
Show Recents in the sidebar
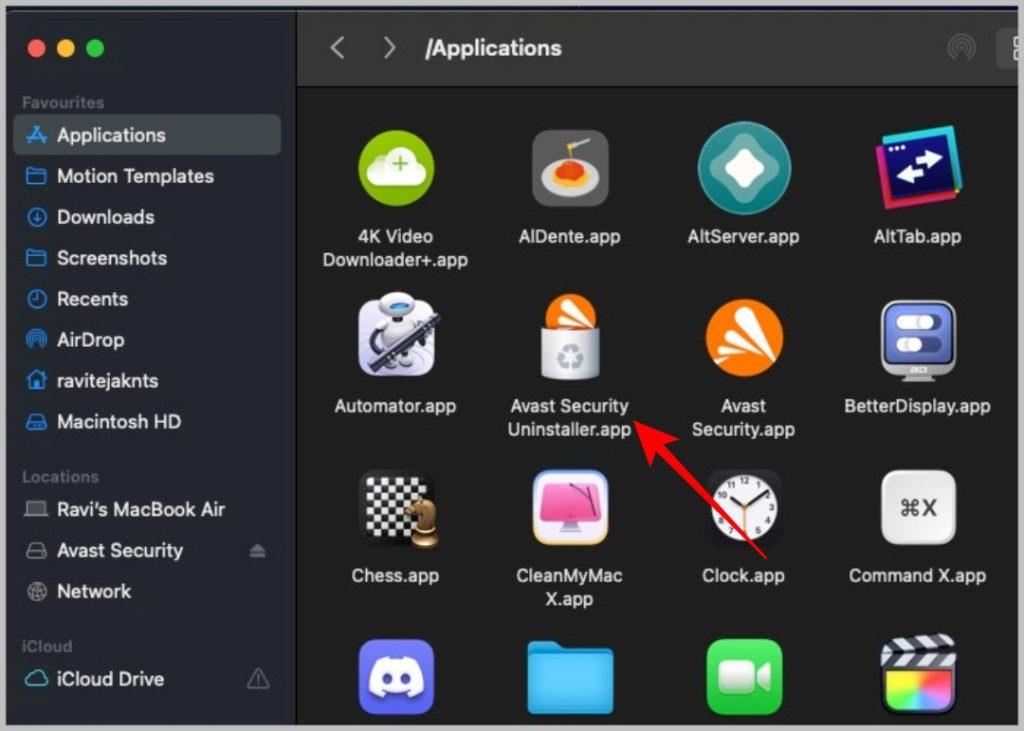click(147, 299)
